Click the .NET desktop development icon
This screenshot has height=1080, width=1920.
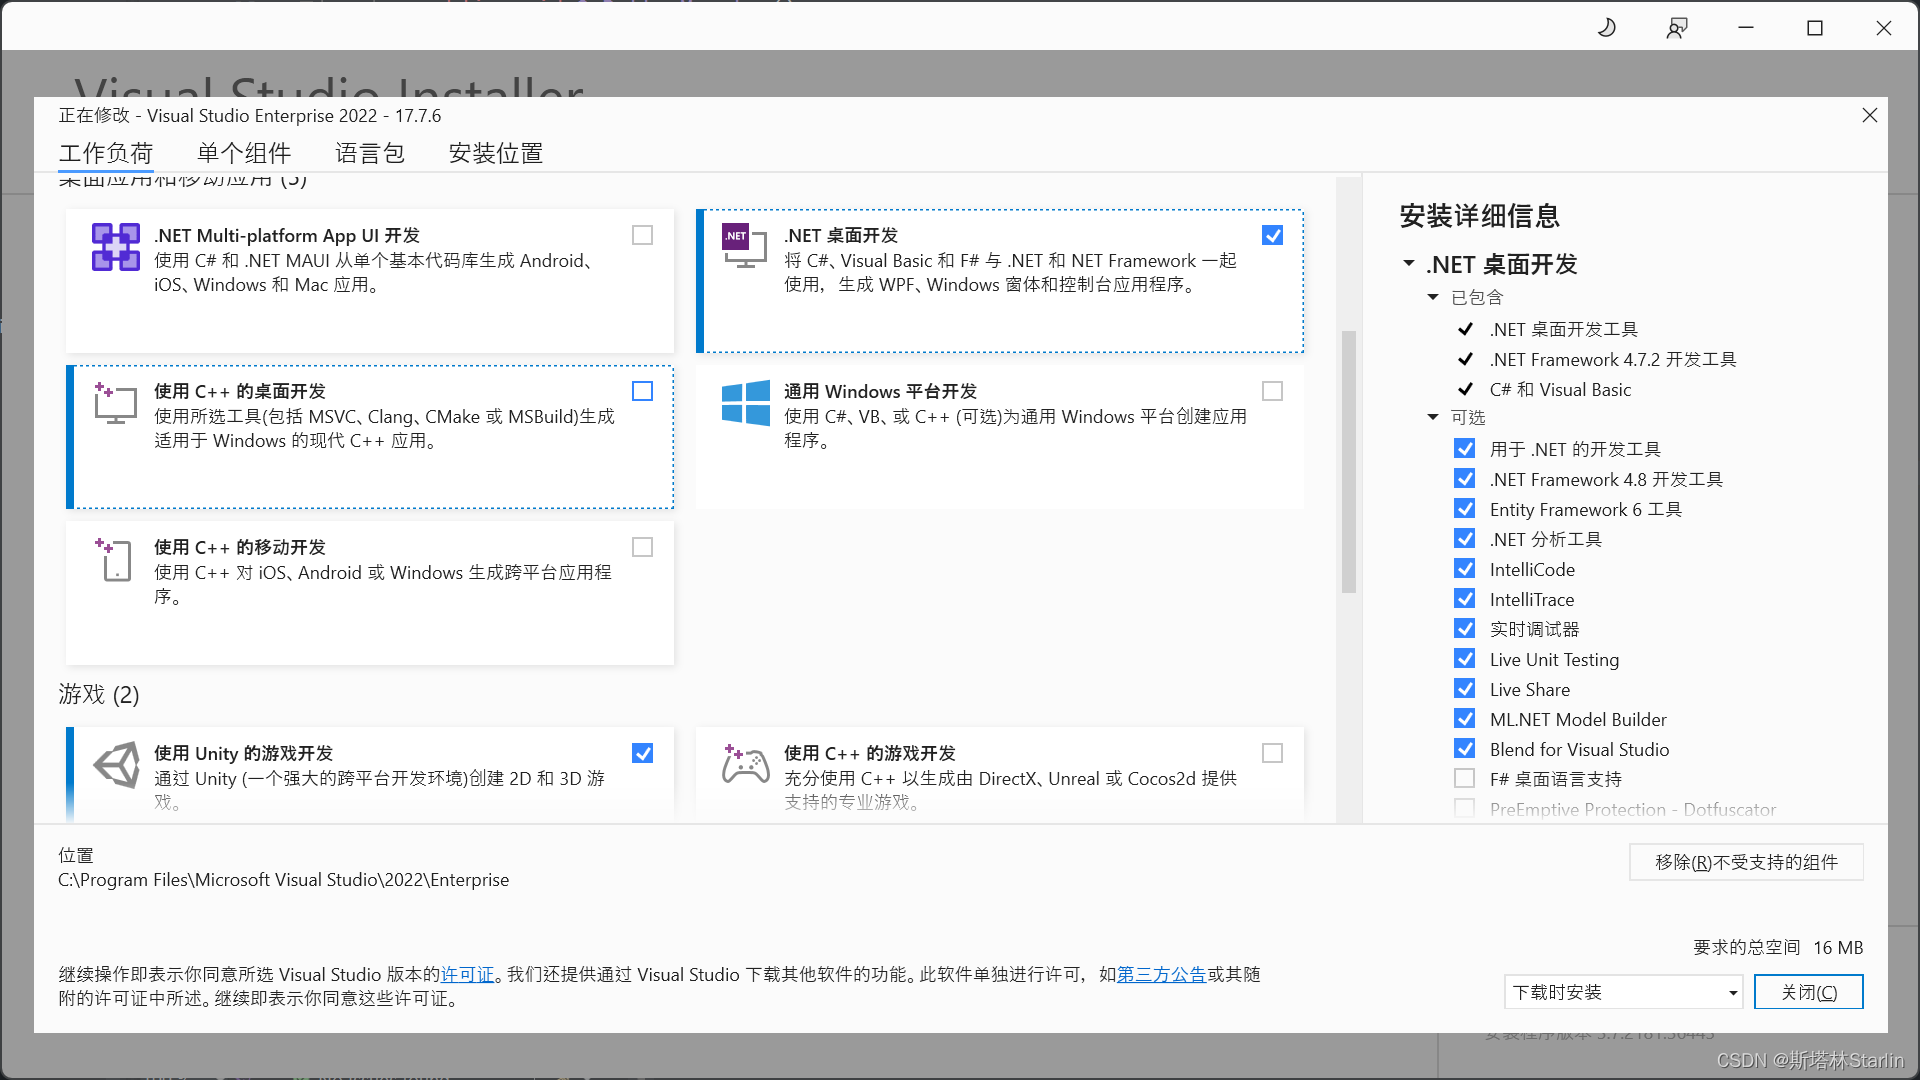744,245
